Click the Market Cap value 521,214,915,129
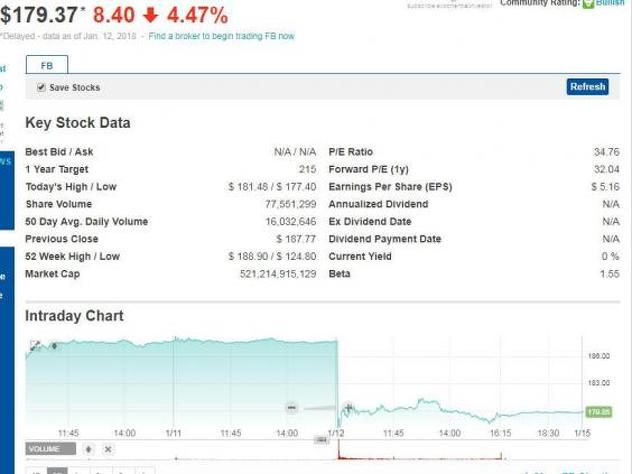Image resolution: width=632 pixels, height=474 pixels. coord(277,274)
